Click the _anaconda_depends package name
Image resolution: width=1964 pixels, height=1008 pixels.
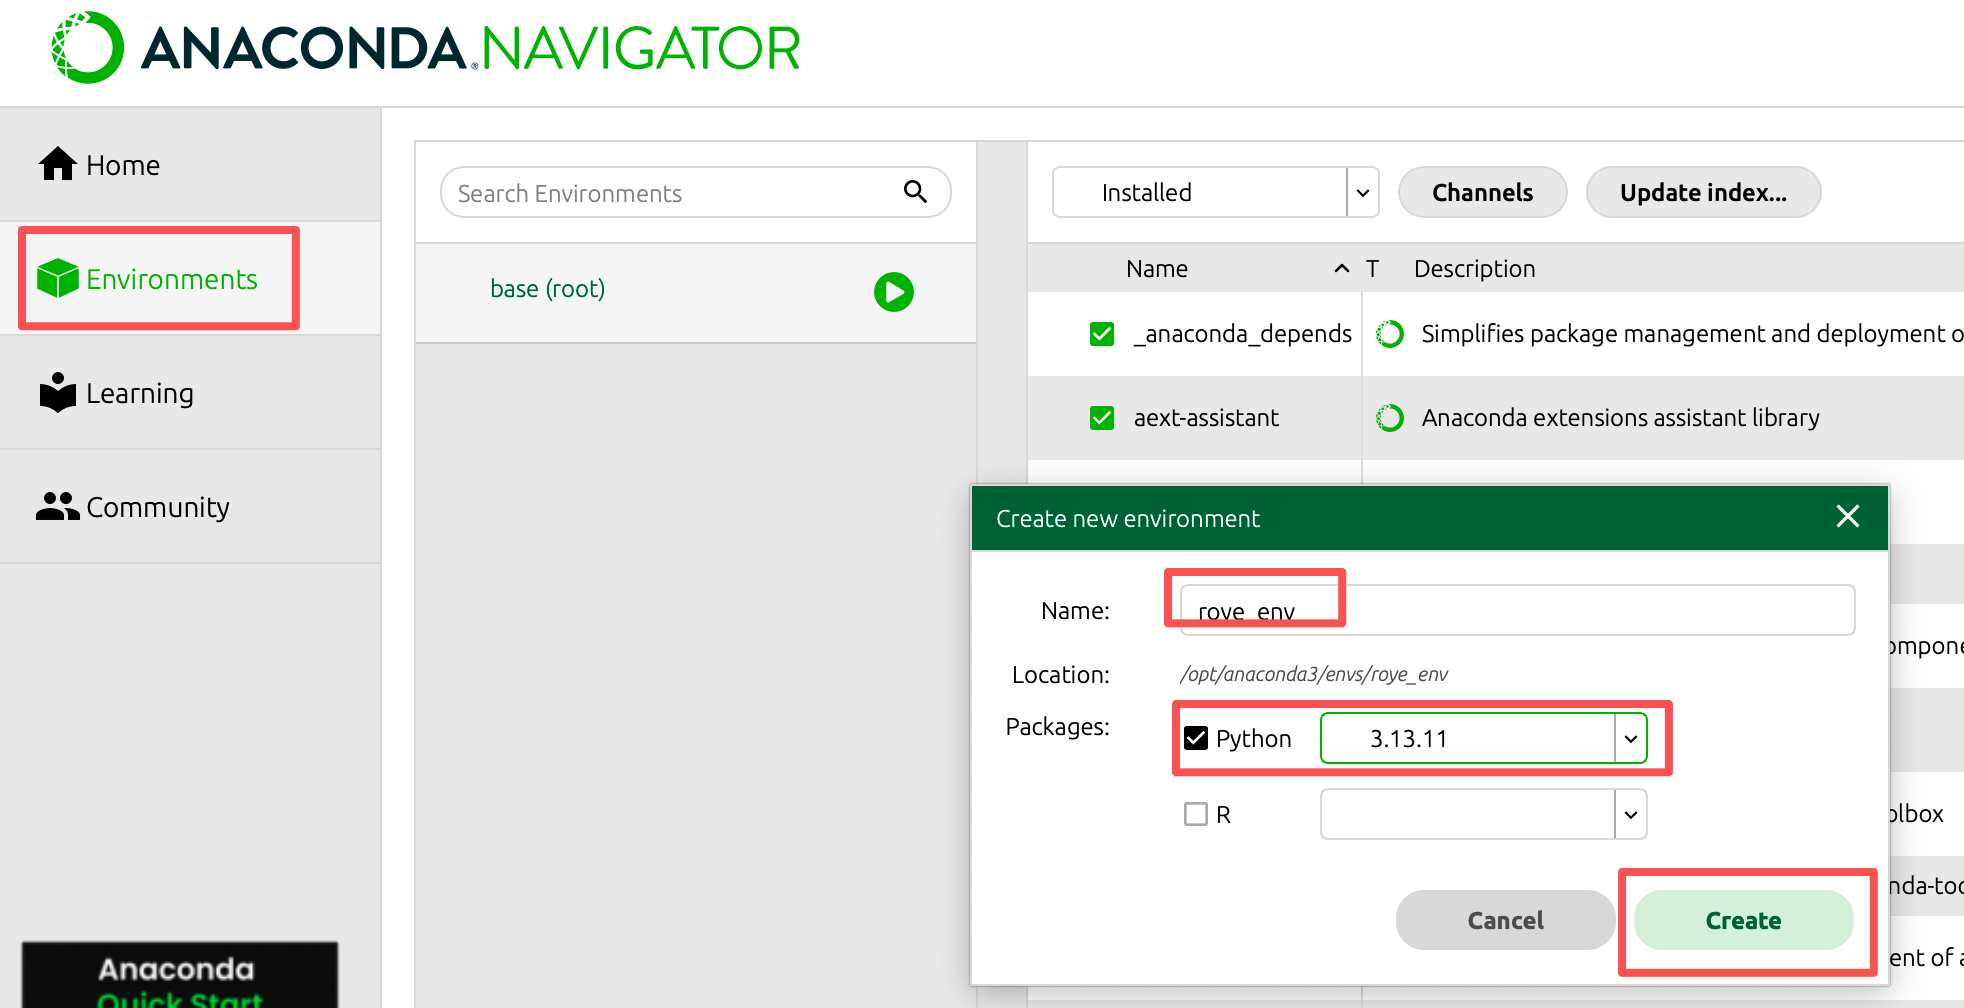1242,334
